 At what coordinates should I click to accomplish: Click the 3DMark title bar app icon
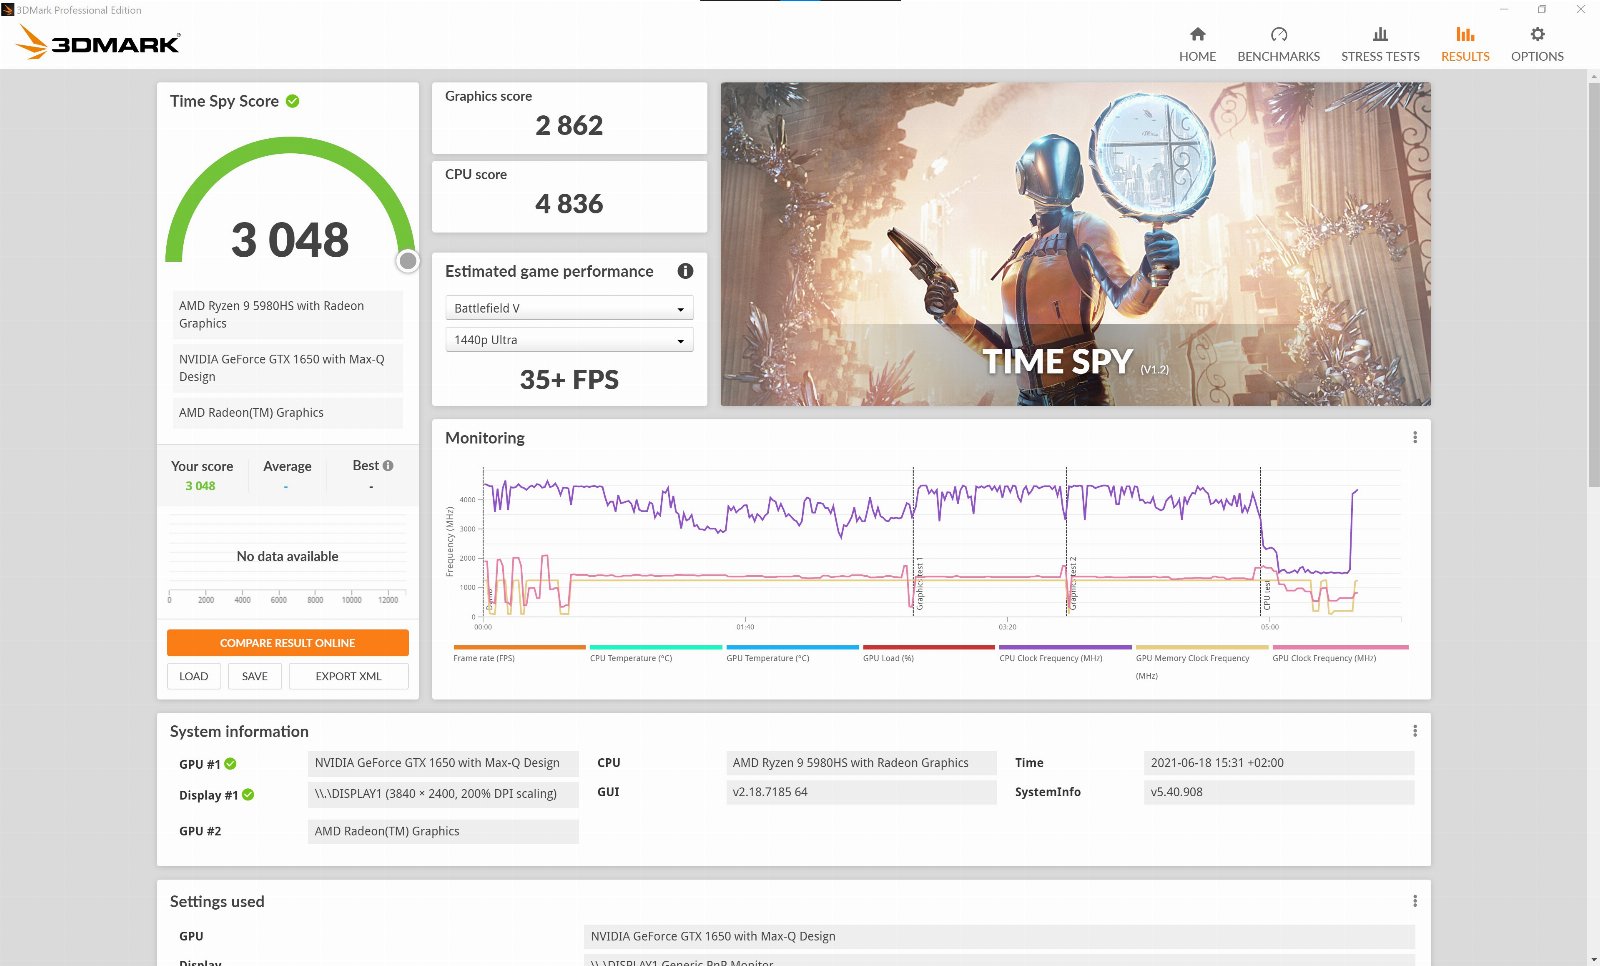(8, 10)
